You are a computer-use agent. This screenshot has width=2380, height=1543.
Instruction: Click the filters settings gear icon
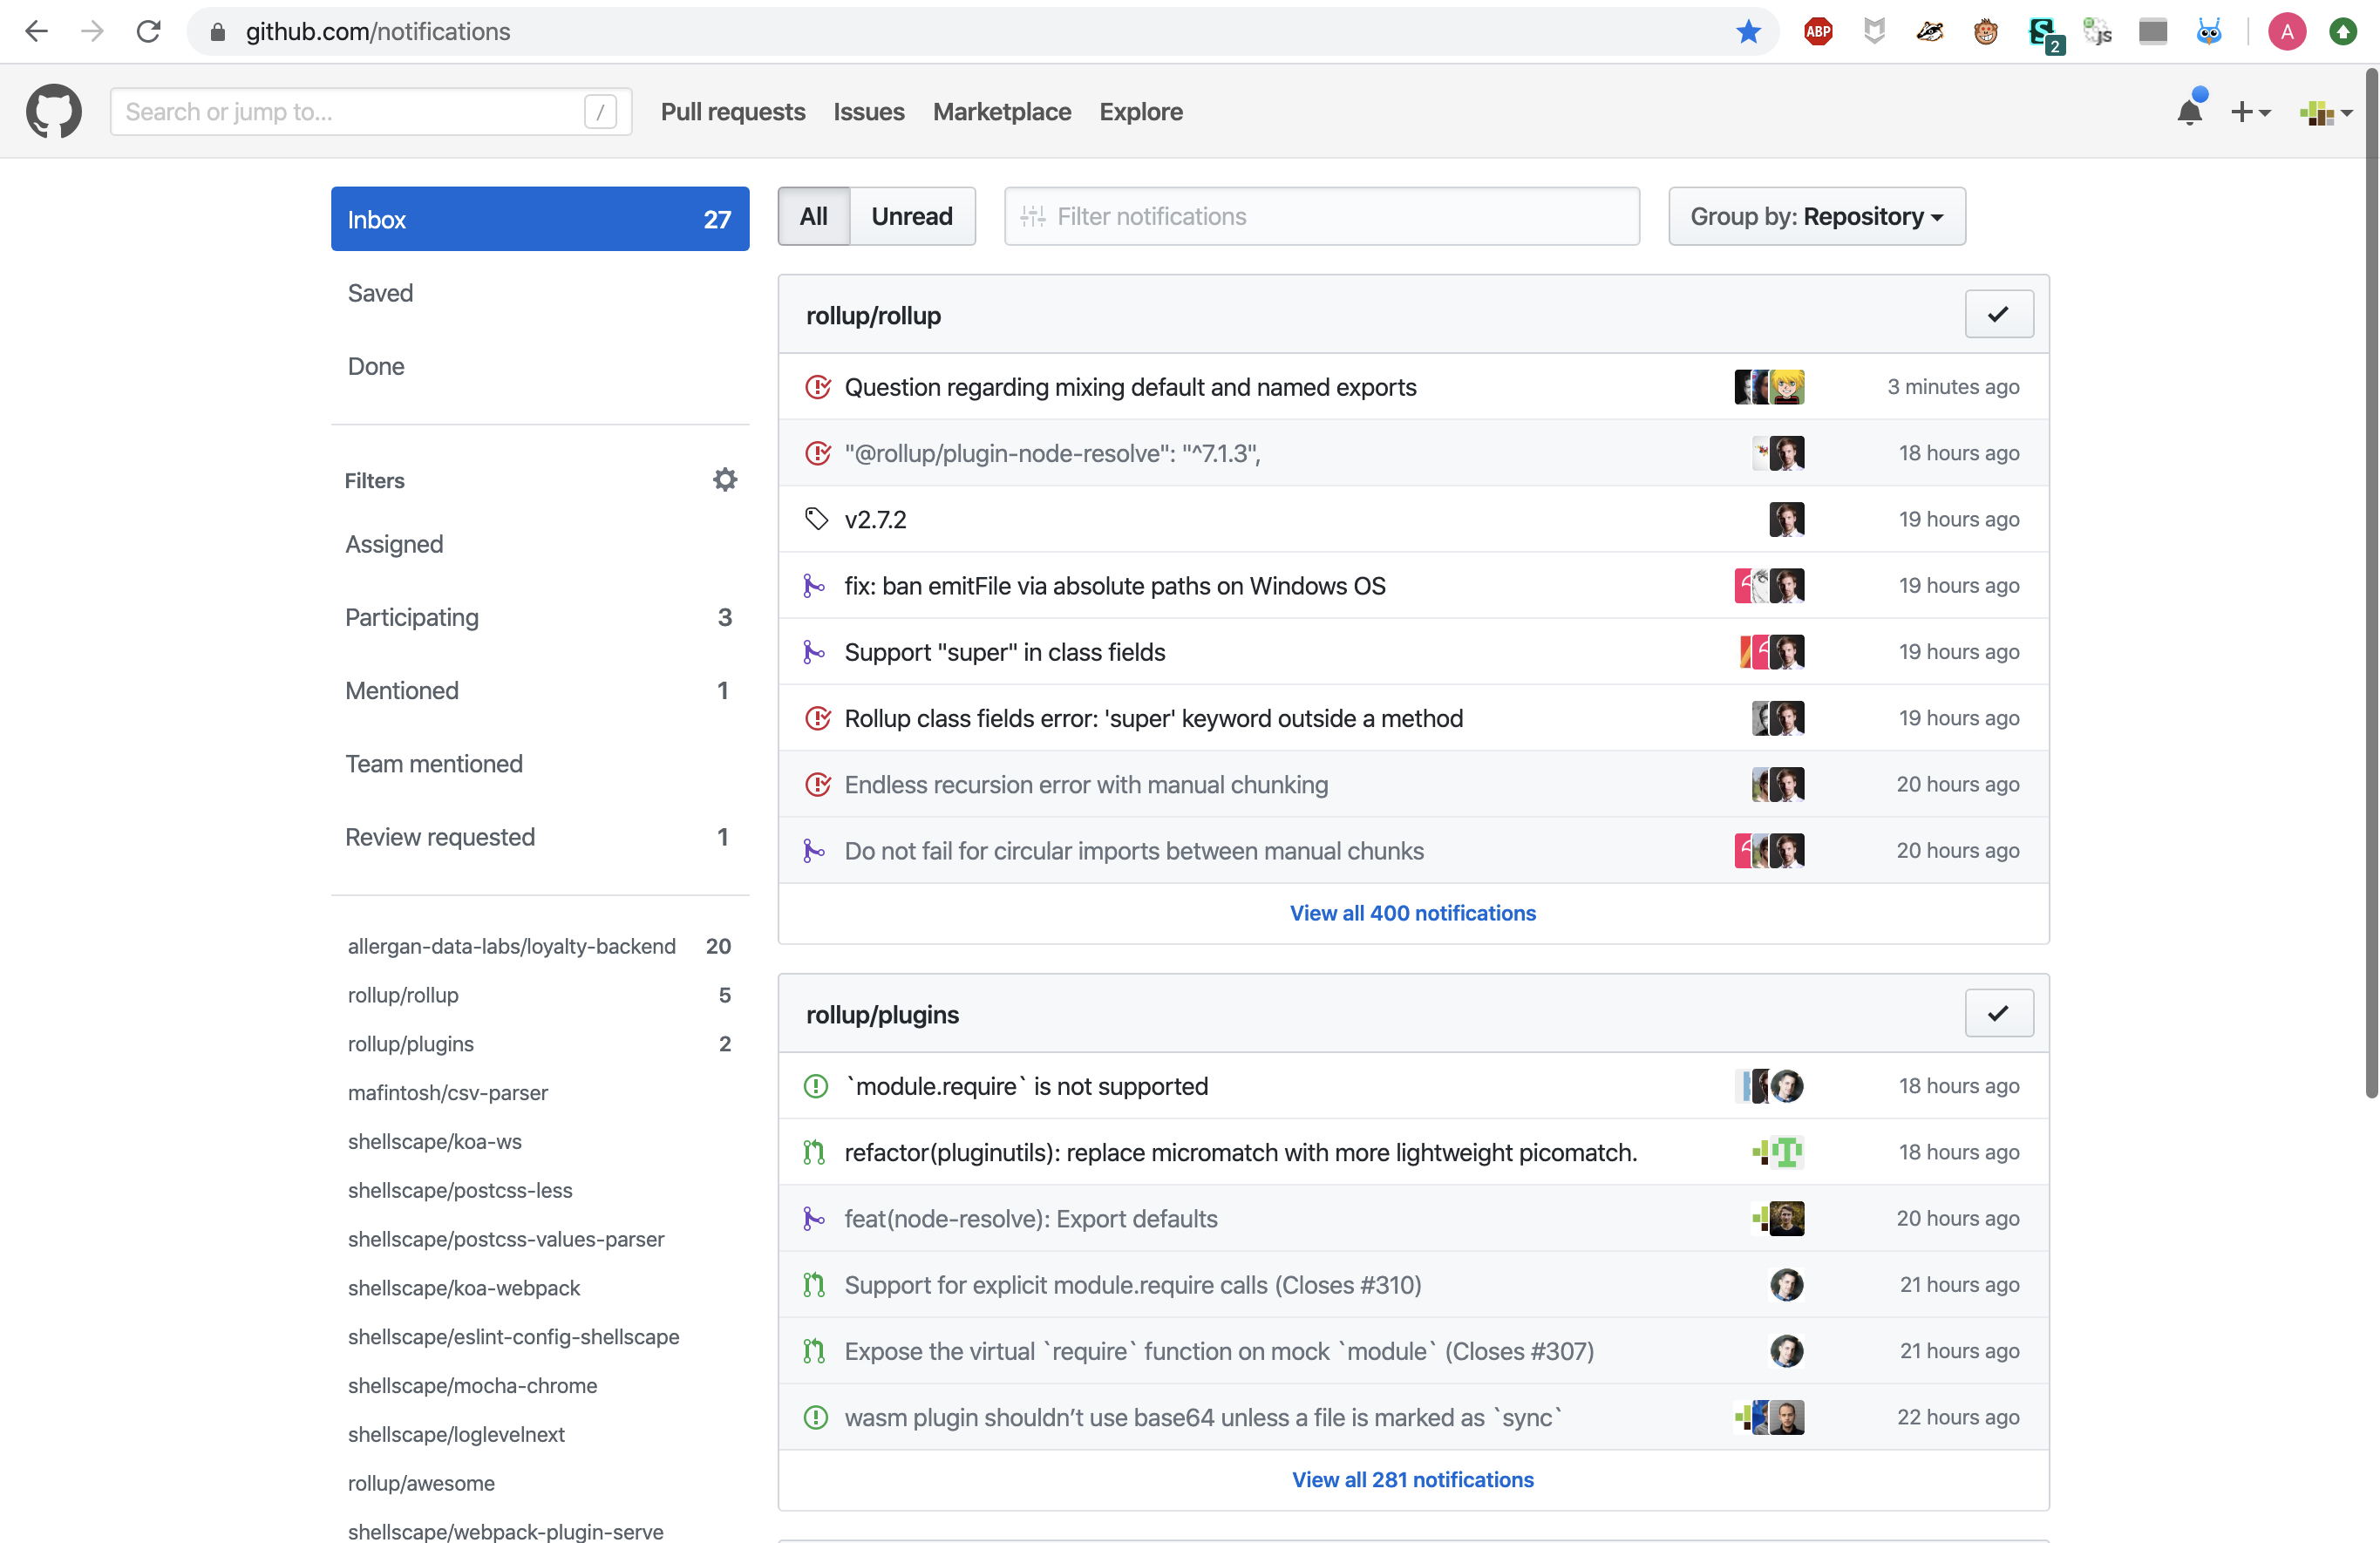(x=725, y=480)
